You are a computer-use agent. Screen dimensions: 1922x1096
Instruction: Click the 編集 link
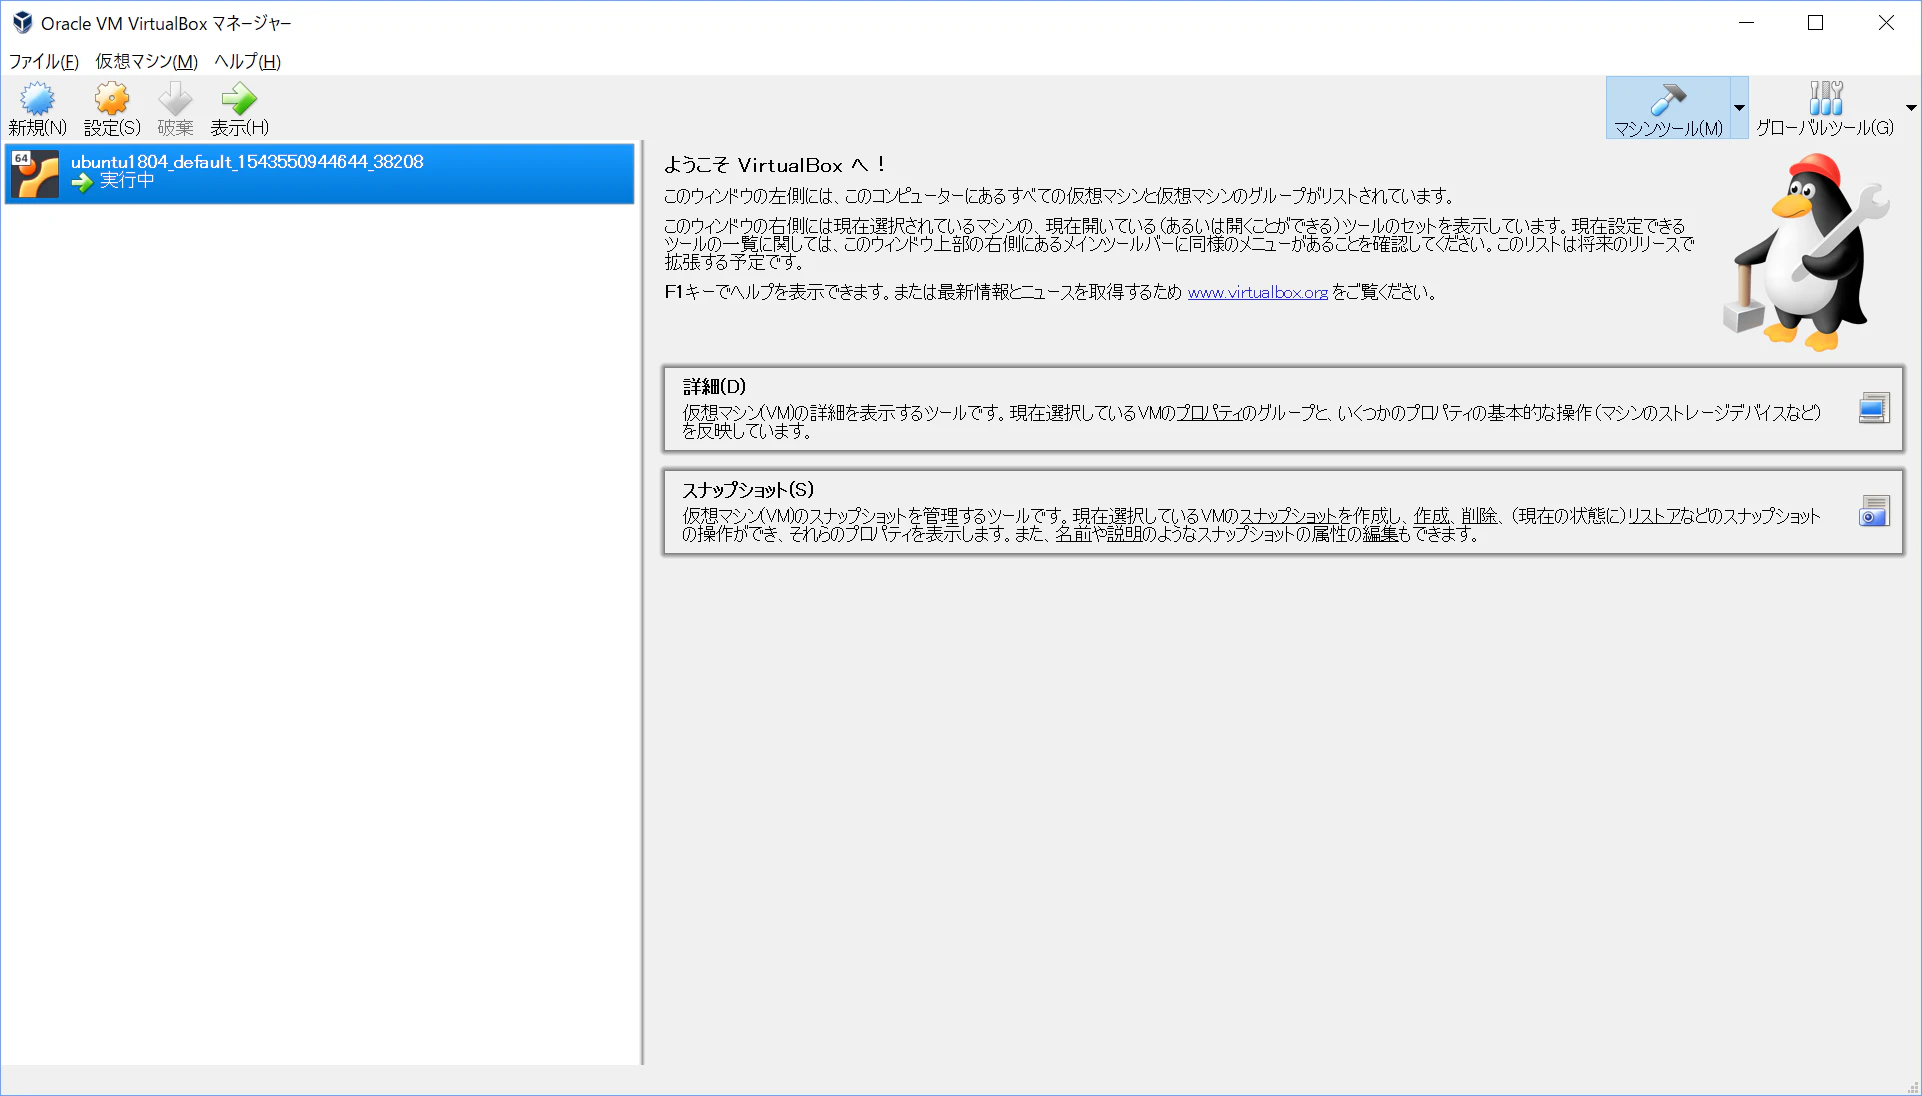1380,534
